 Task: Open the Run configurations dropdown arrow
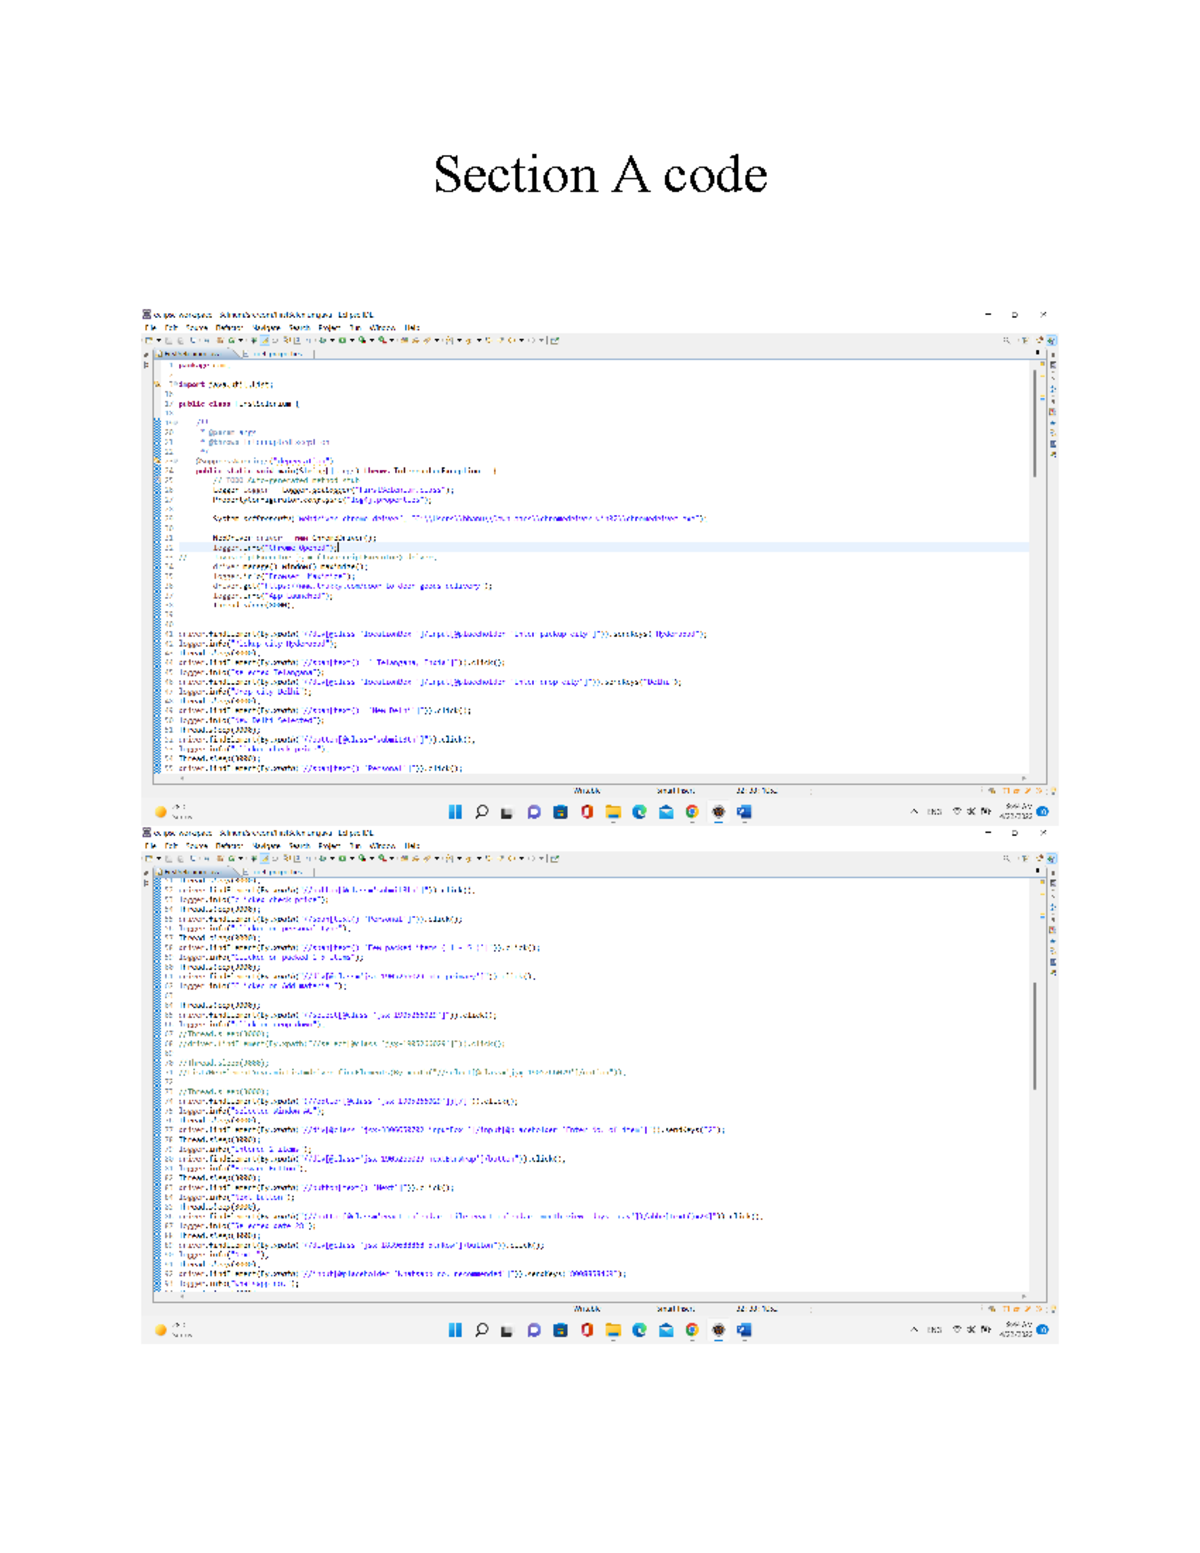tap(351, 341)
